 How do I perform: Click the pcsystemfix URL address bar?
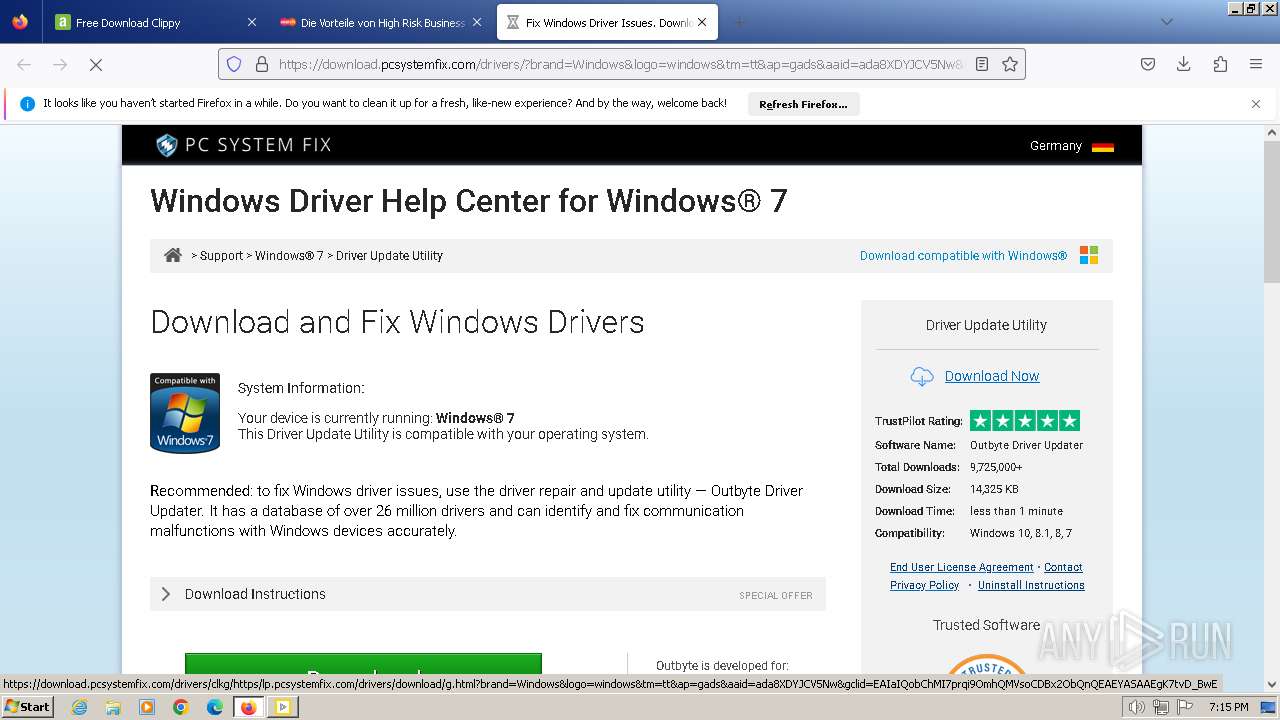point(620,64)
